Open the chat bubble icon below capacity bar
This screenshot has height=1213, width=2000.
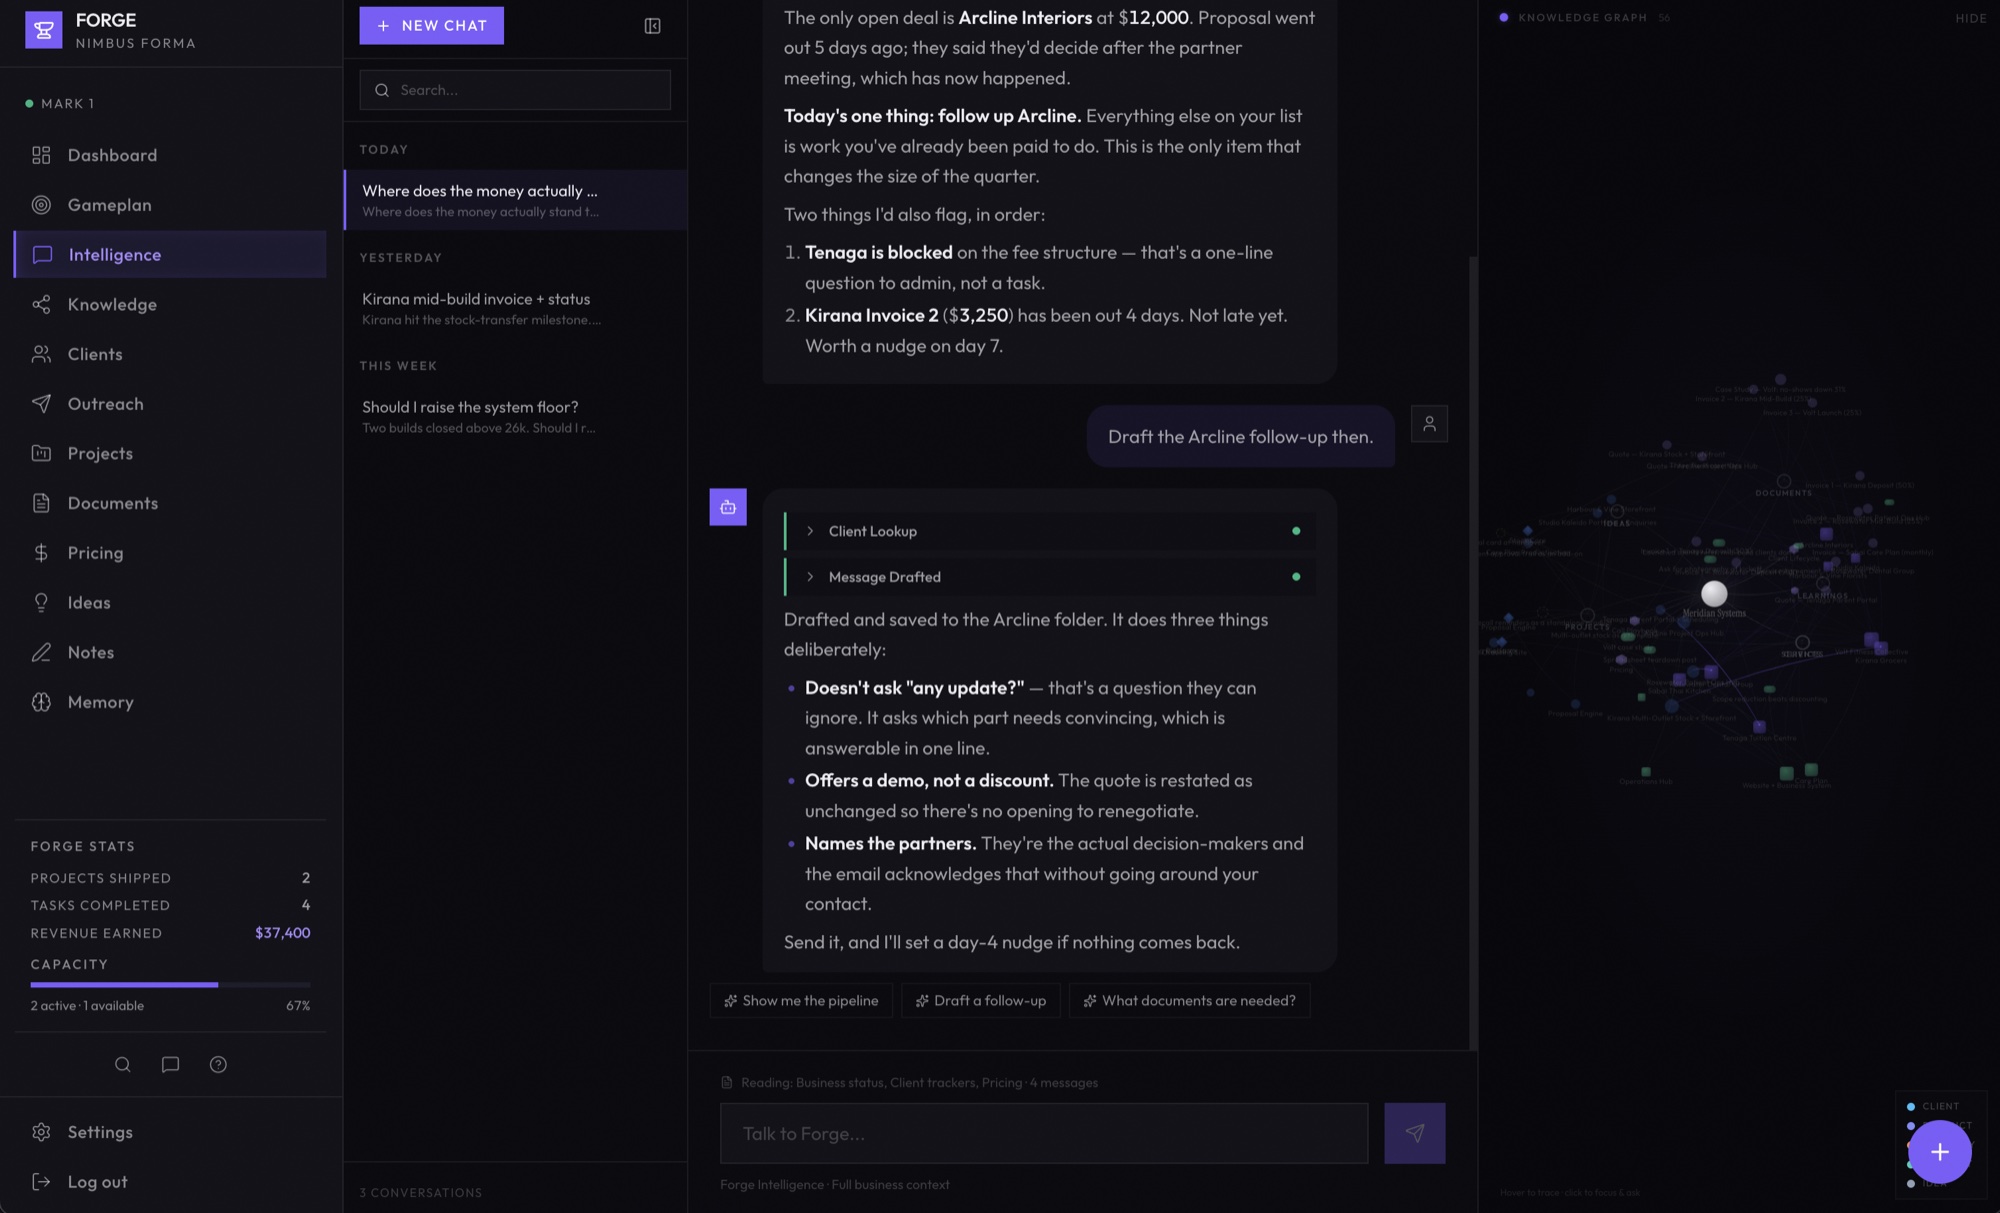[171, 1064]
